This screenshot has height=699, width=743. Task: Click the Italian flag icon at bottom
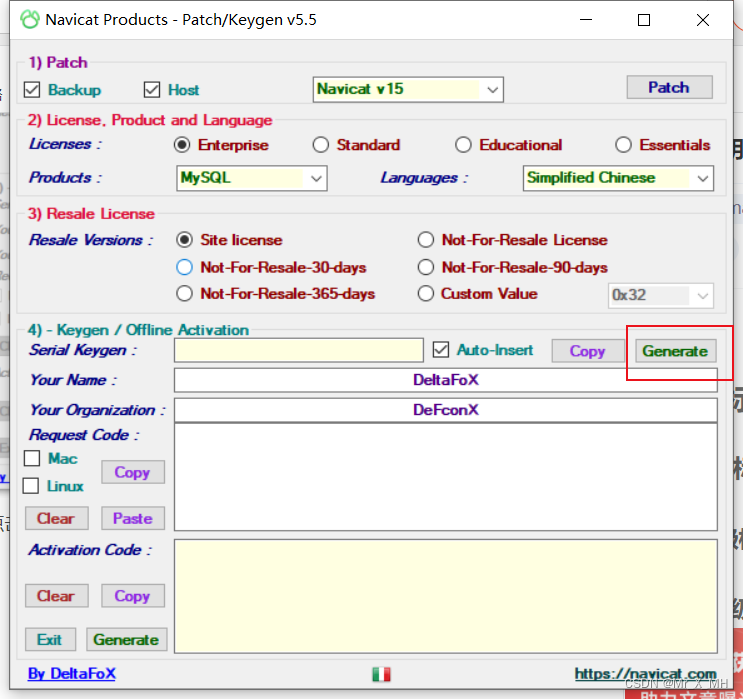381,674
